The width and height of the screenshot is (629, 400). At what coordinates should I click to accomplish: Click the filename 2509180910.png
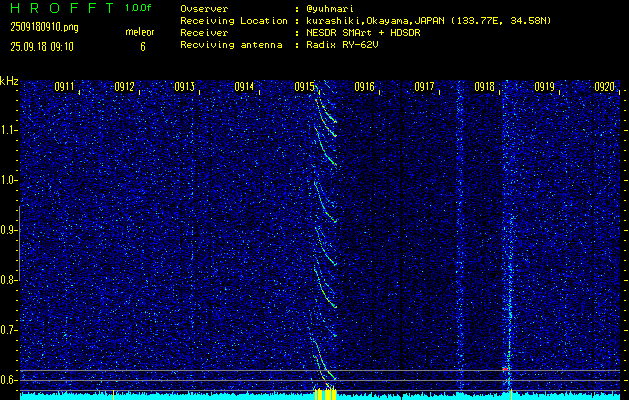(x=45, y=28)
